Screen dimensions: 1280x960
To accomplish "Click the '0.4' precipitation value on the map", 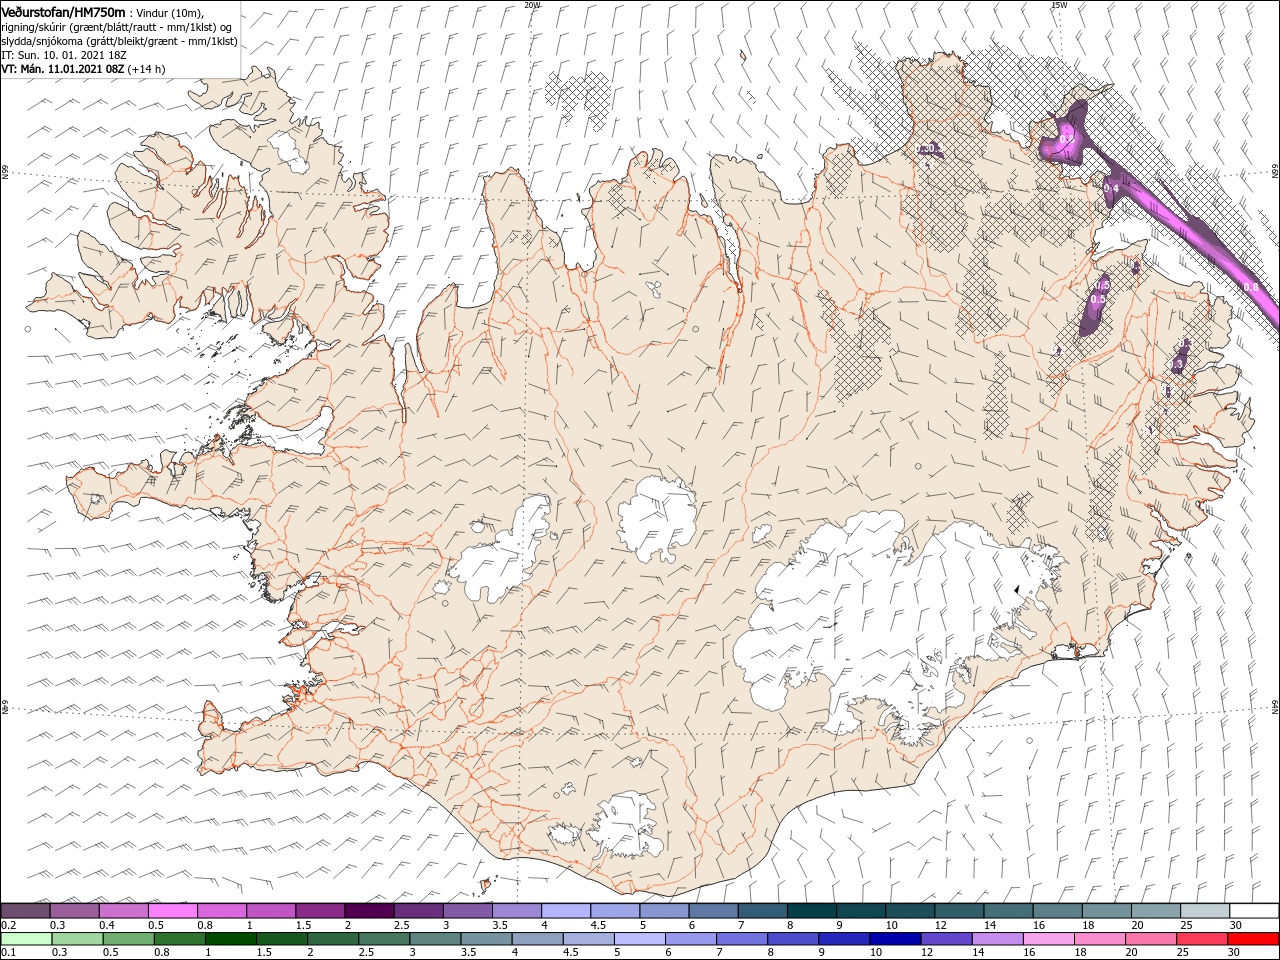I will click(x=1111, y=188).
